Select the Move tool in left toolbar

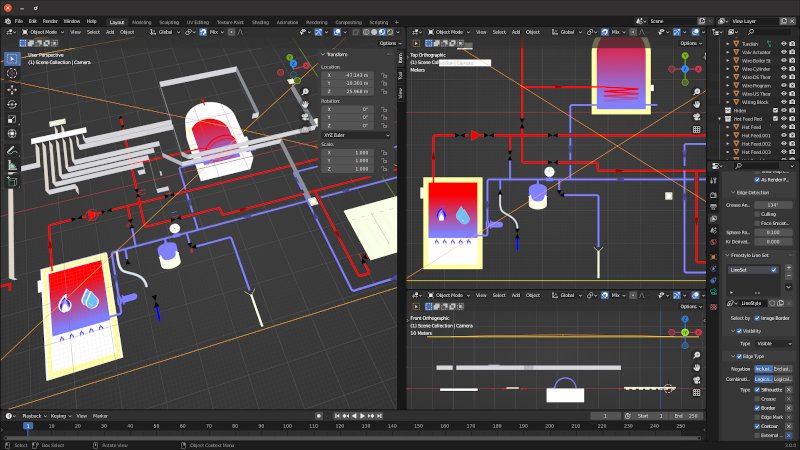pyautogui.click(x=12, y=90)
